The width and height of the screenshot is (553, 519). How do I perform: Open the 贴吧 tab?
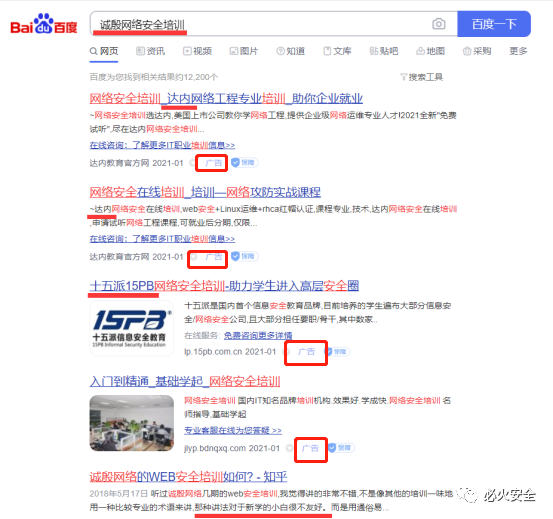click(384, 51)
